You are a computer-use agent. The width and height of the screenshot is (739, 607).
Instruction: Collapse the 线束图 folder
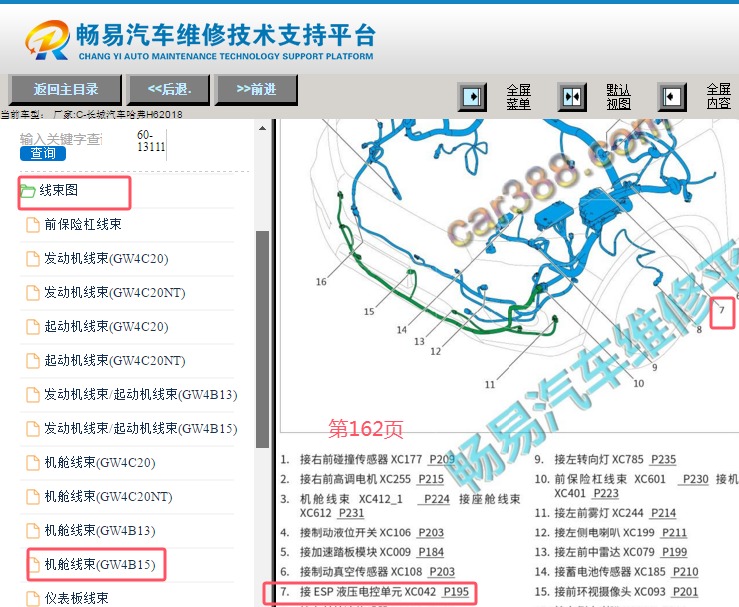(x=58, y=190)
